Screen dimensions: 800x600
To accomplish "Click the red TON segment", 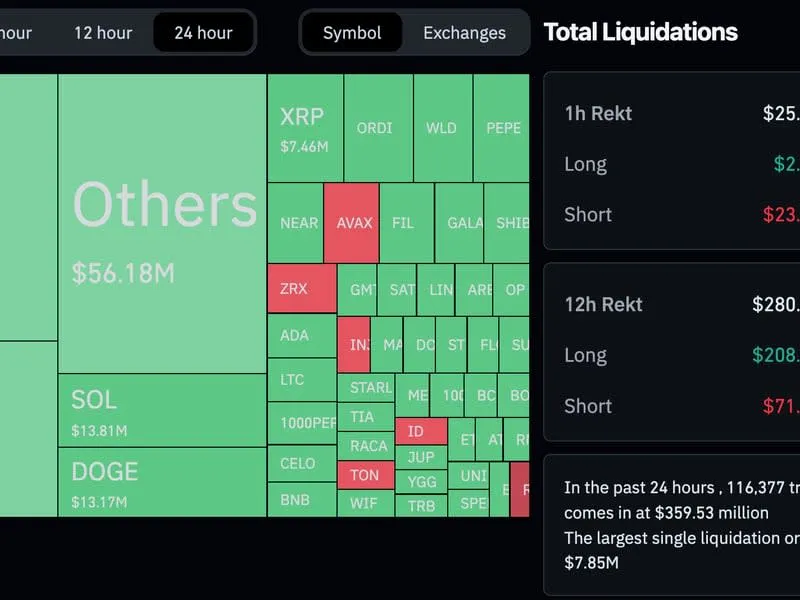I will [367, 475].
